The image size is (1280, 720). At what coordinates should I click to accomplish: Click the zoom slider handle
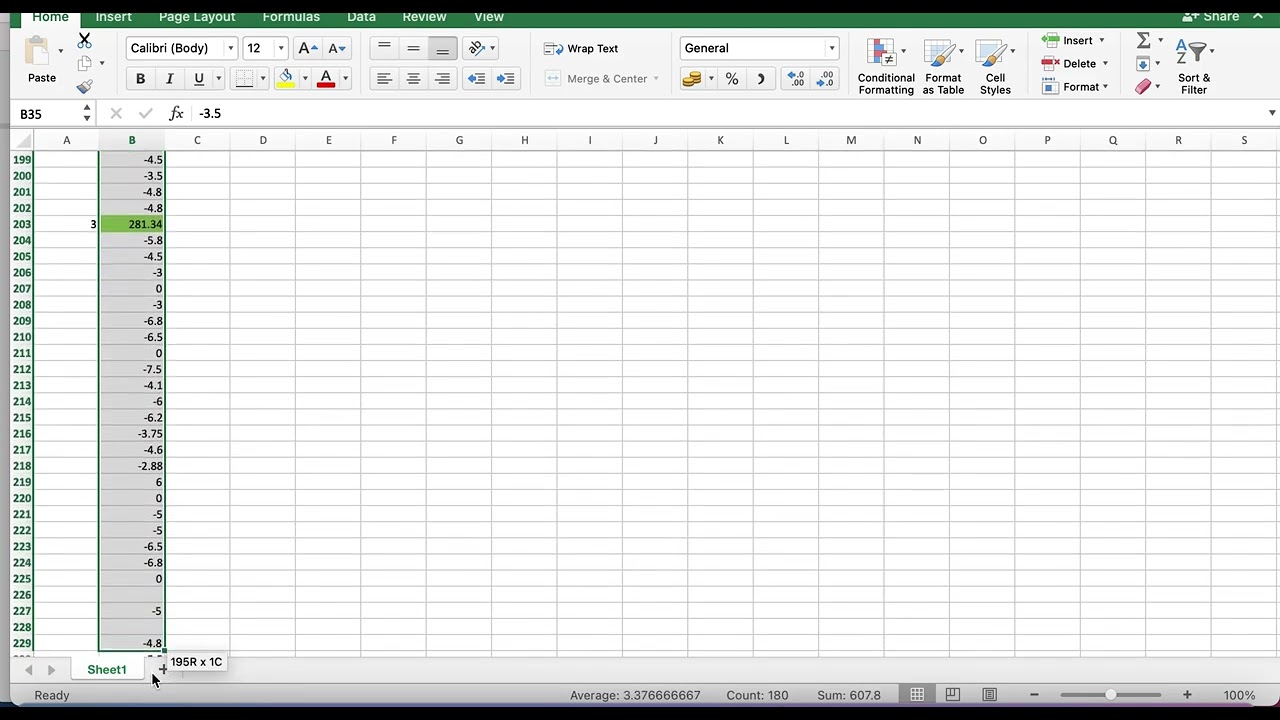tap(1110, 695)
